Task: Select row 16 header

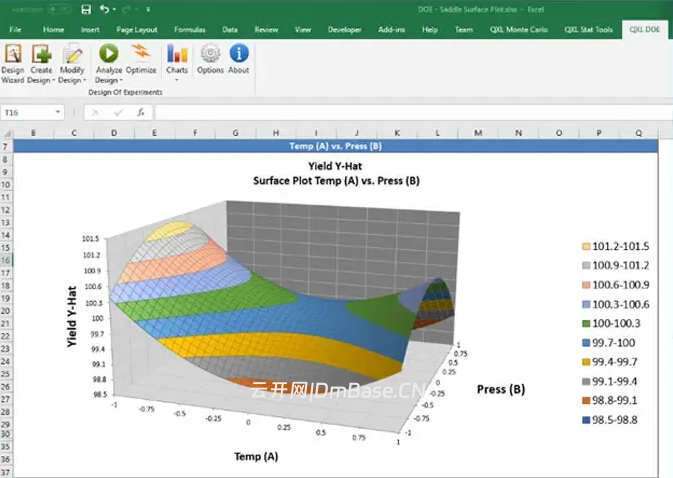Action: (6, 260)
